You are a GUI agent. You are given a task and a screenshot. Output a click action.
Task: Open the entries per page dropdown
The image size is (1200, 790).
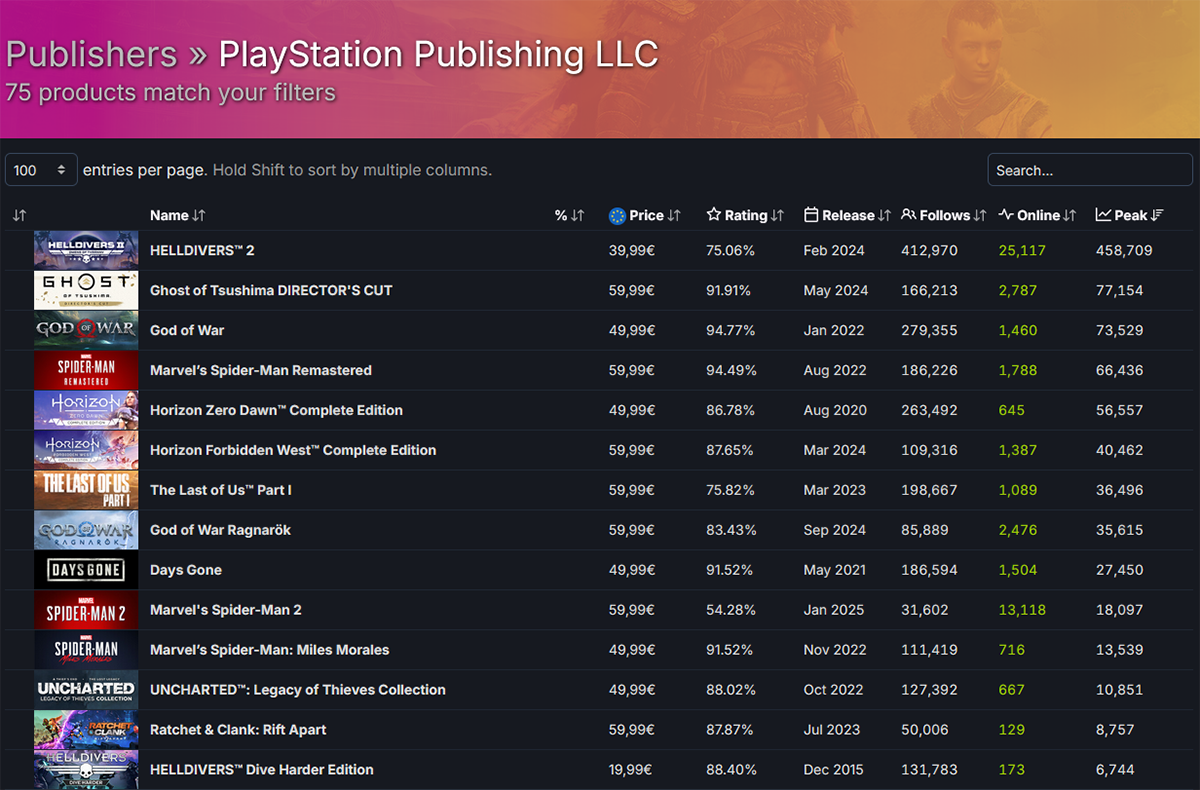[x=41, y=170]
